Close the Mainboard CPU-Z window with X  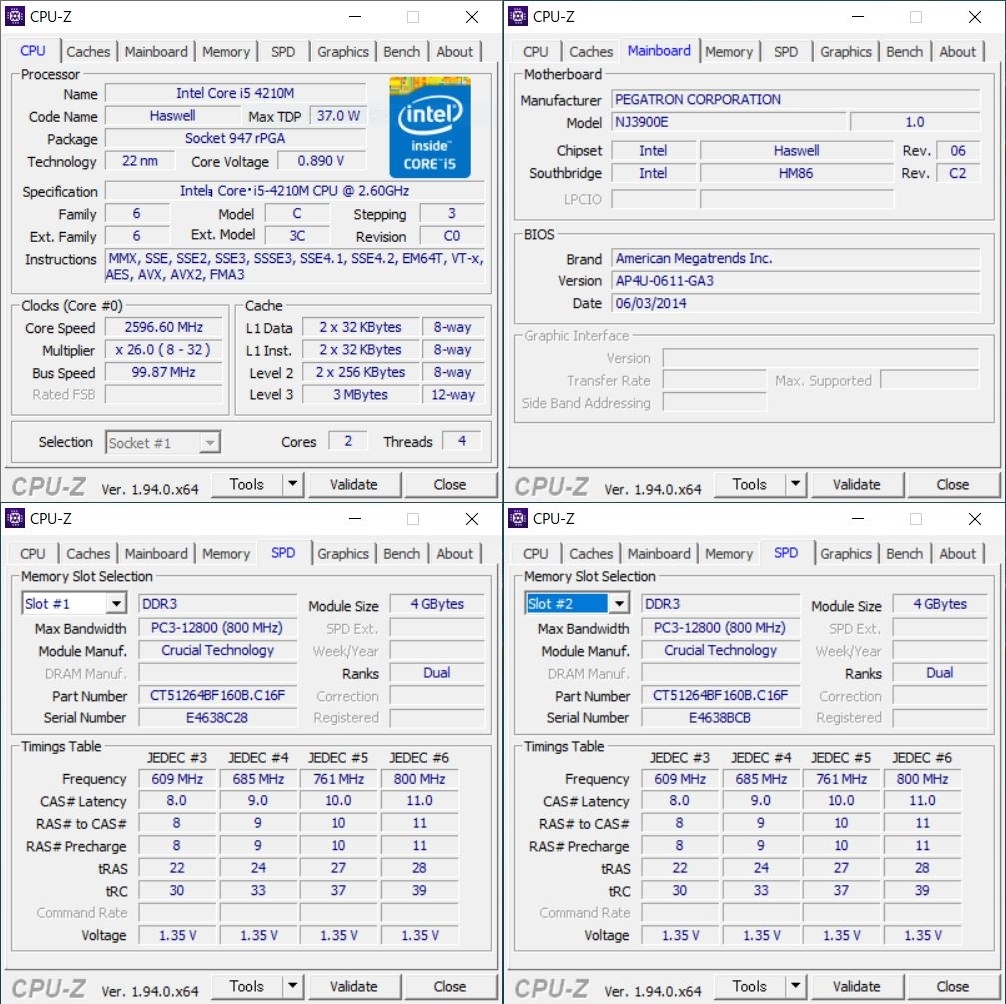[x=975, y=17]
